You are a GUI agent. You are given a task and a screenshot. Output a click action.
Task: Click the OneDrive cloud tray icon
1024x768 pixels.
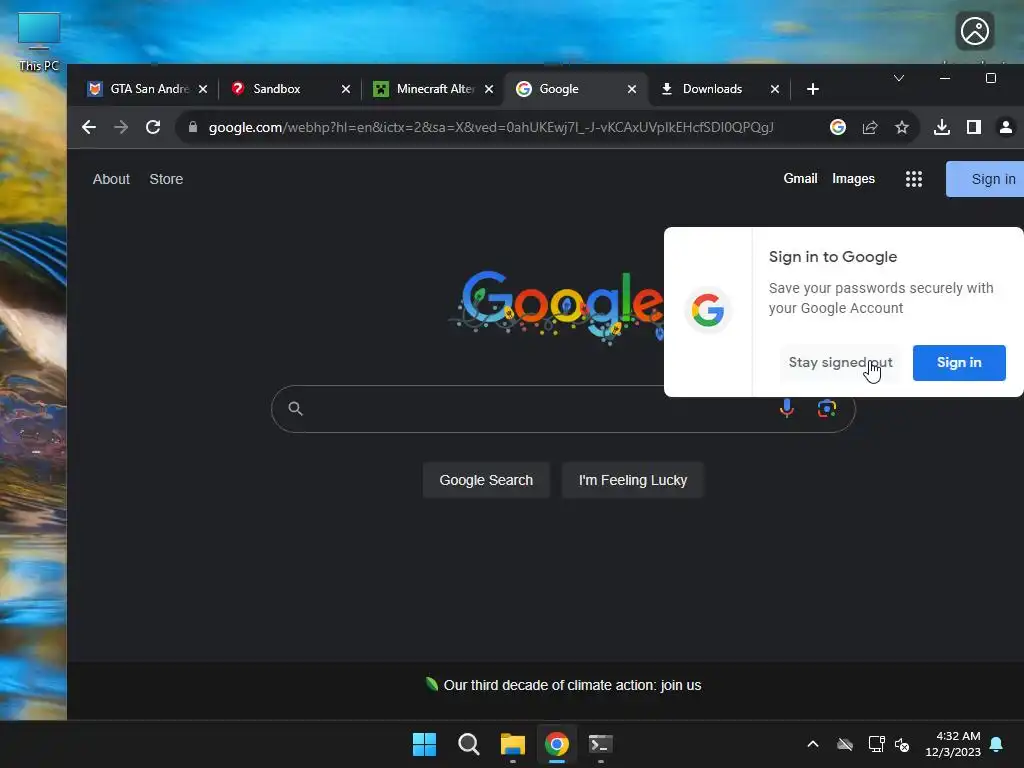tap(845, 744)
